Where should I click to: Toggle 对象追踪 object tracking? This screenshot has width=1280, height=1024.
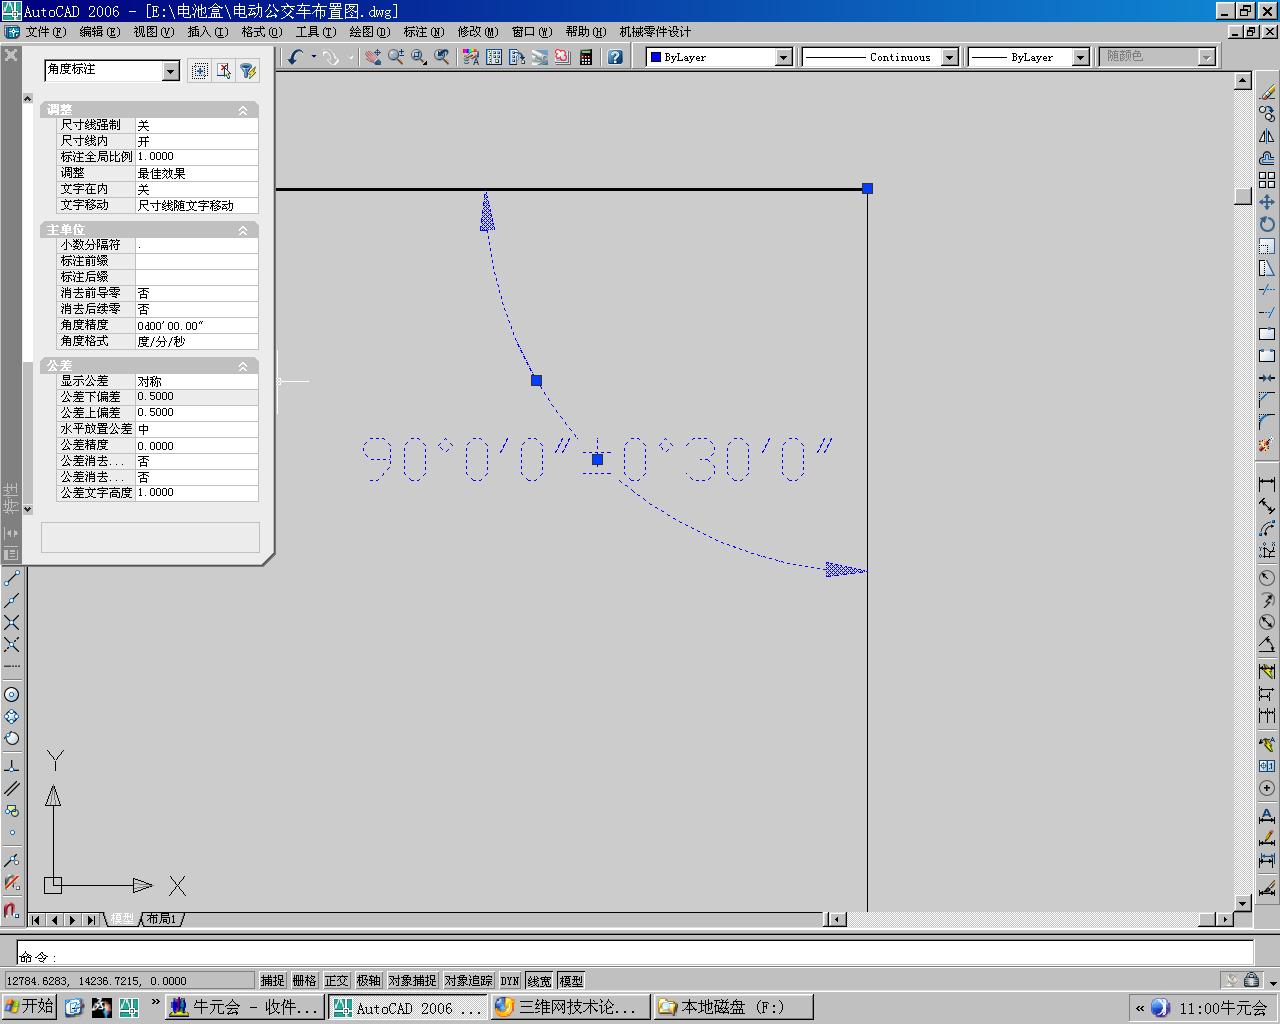[468, 981]
